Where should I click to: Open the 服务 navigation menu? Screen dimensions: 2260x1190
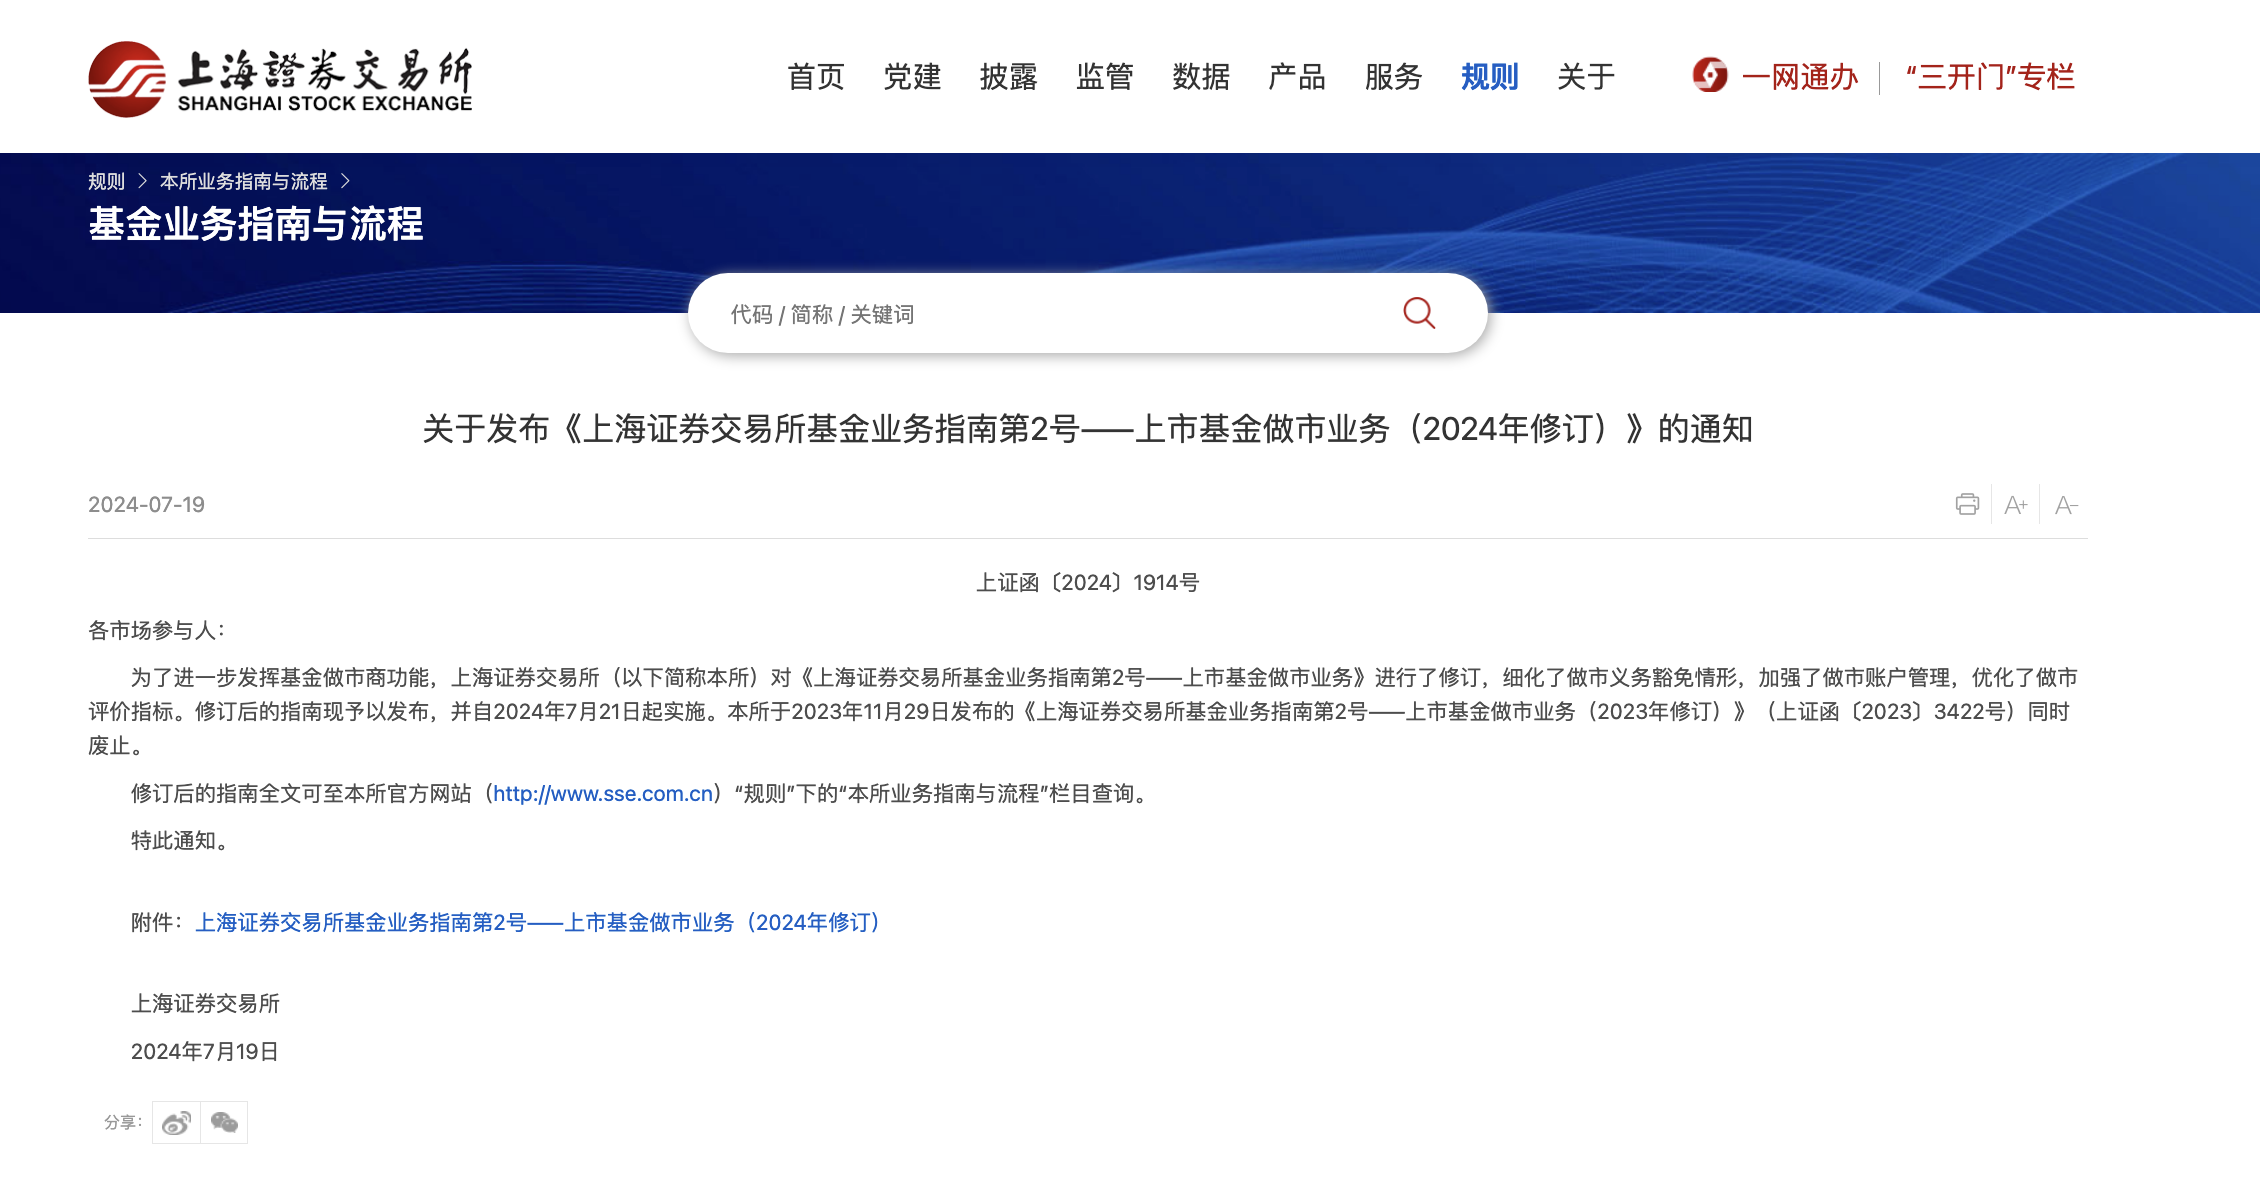click(1393, 77)
